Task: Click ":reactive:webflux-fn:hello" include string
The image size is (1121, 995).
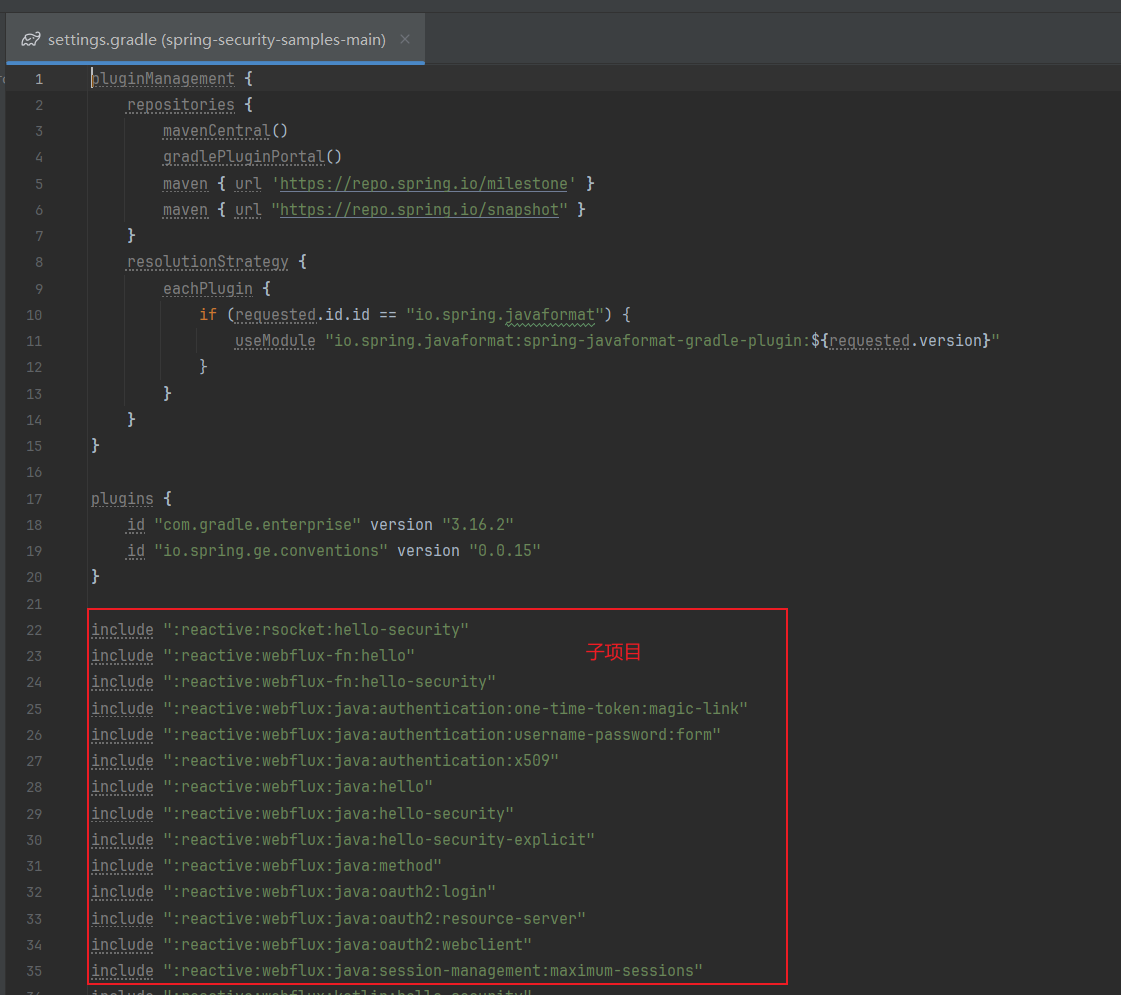Action: tap(289, 656)
